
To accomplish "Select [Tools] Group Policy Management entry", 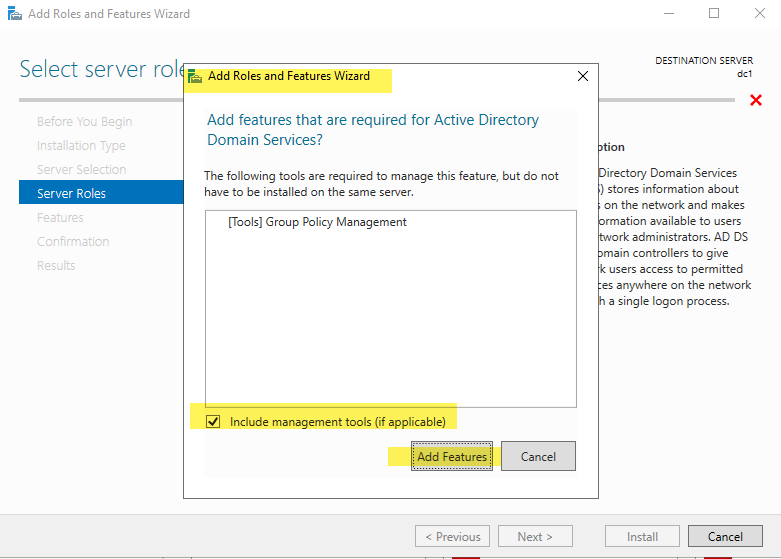I will [317, 222].
